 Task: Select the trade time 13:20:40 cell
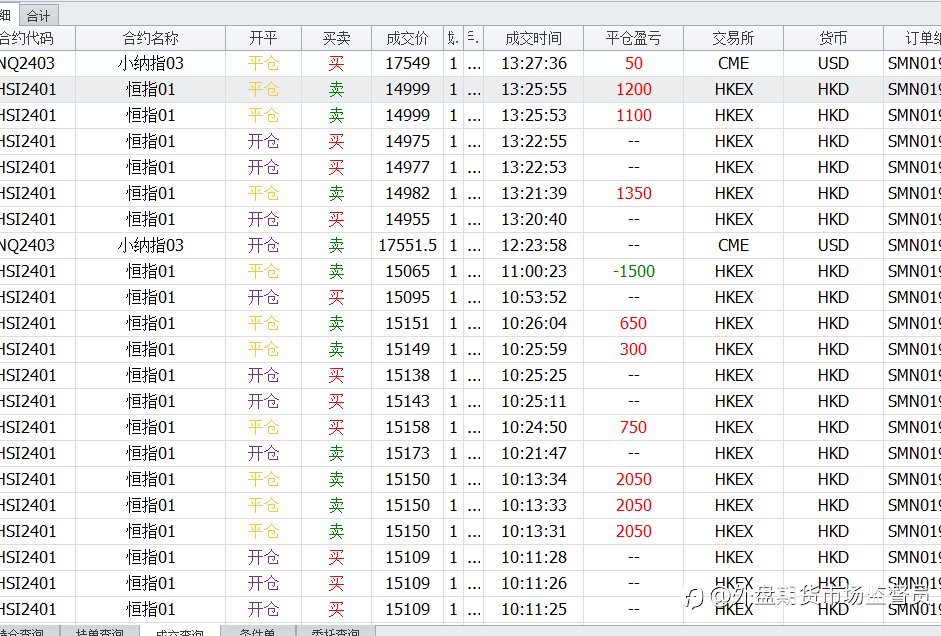534,220
